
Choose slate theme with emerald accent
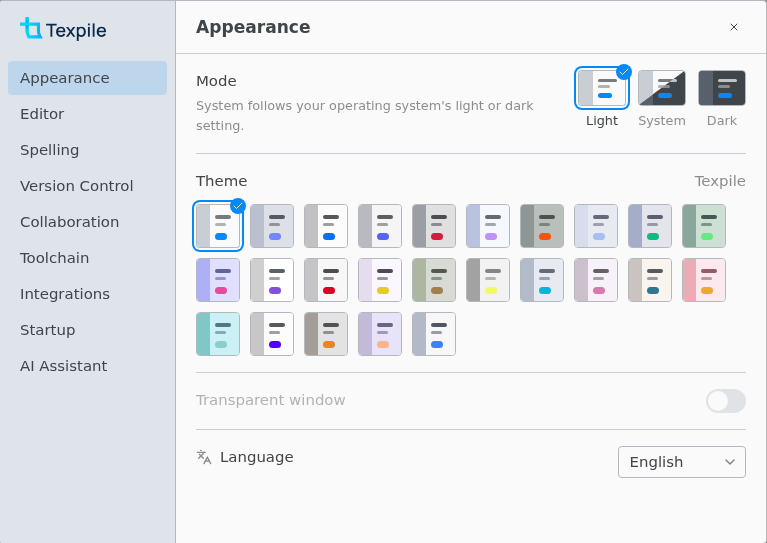[x=650, y=226]
